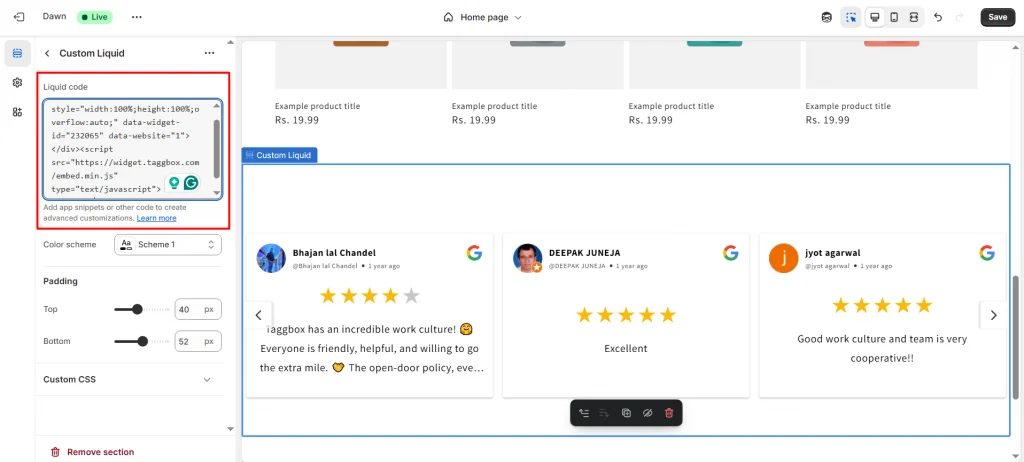Open Theme settings gear icon
This screenshot has height=462, width=1024.
tap(17, 83)
